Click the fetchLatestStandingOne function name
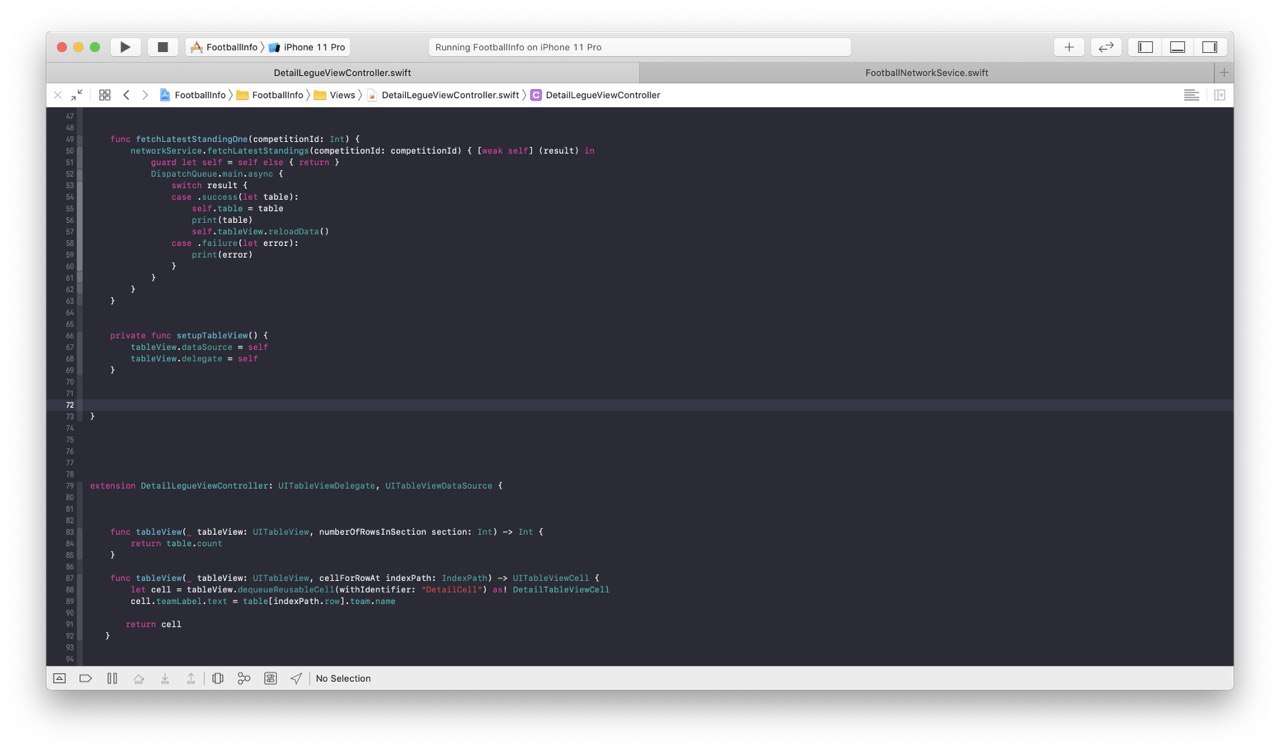Screen dimensions: 1280x751 [x=191, y=139]
